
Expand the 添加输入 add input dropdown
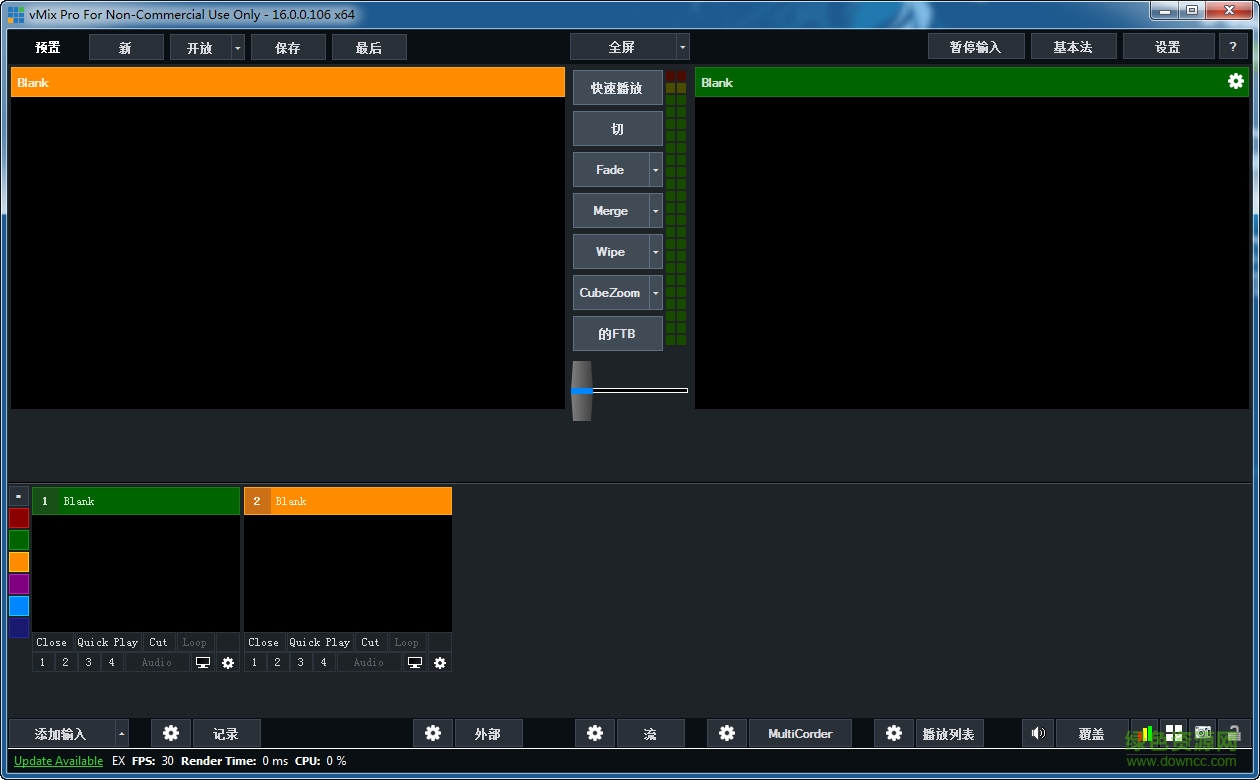click(124, 733)
